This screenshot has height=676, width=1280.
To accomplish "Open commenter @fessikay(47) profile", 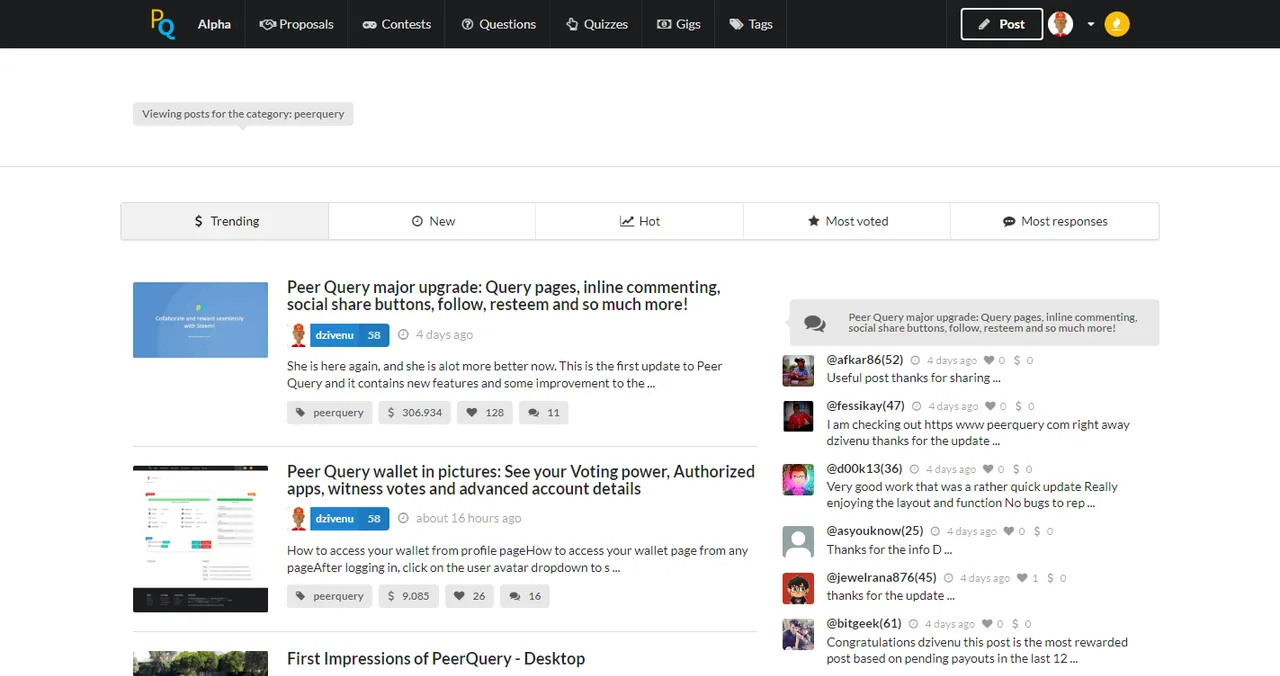I will [x=866, y=405].
